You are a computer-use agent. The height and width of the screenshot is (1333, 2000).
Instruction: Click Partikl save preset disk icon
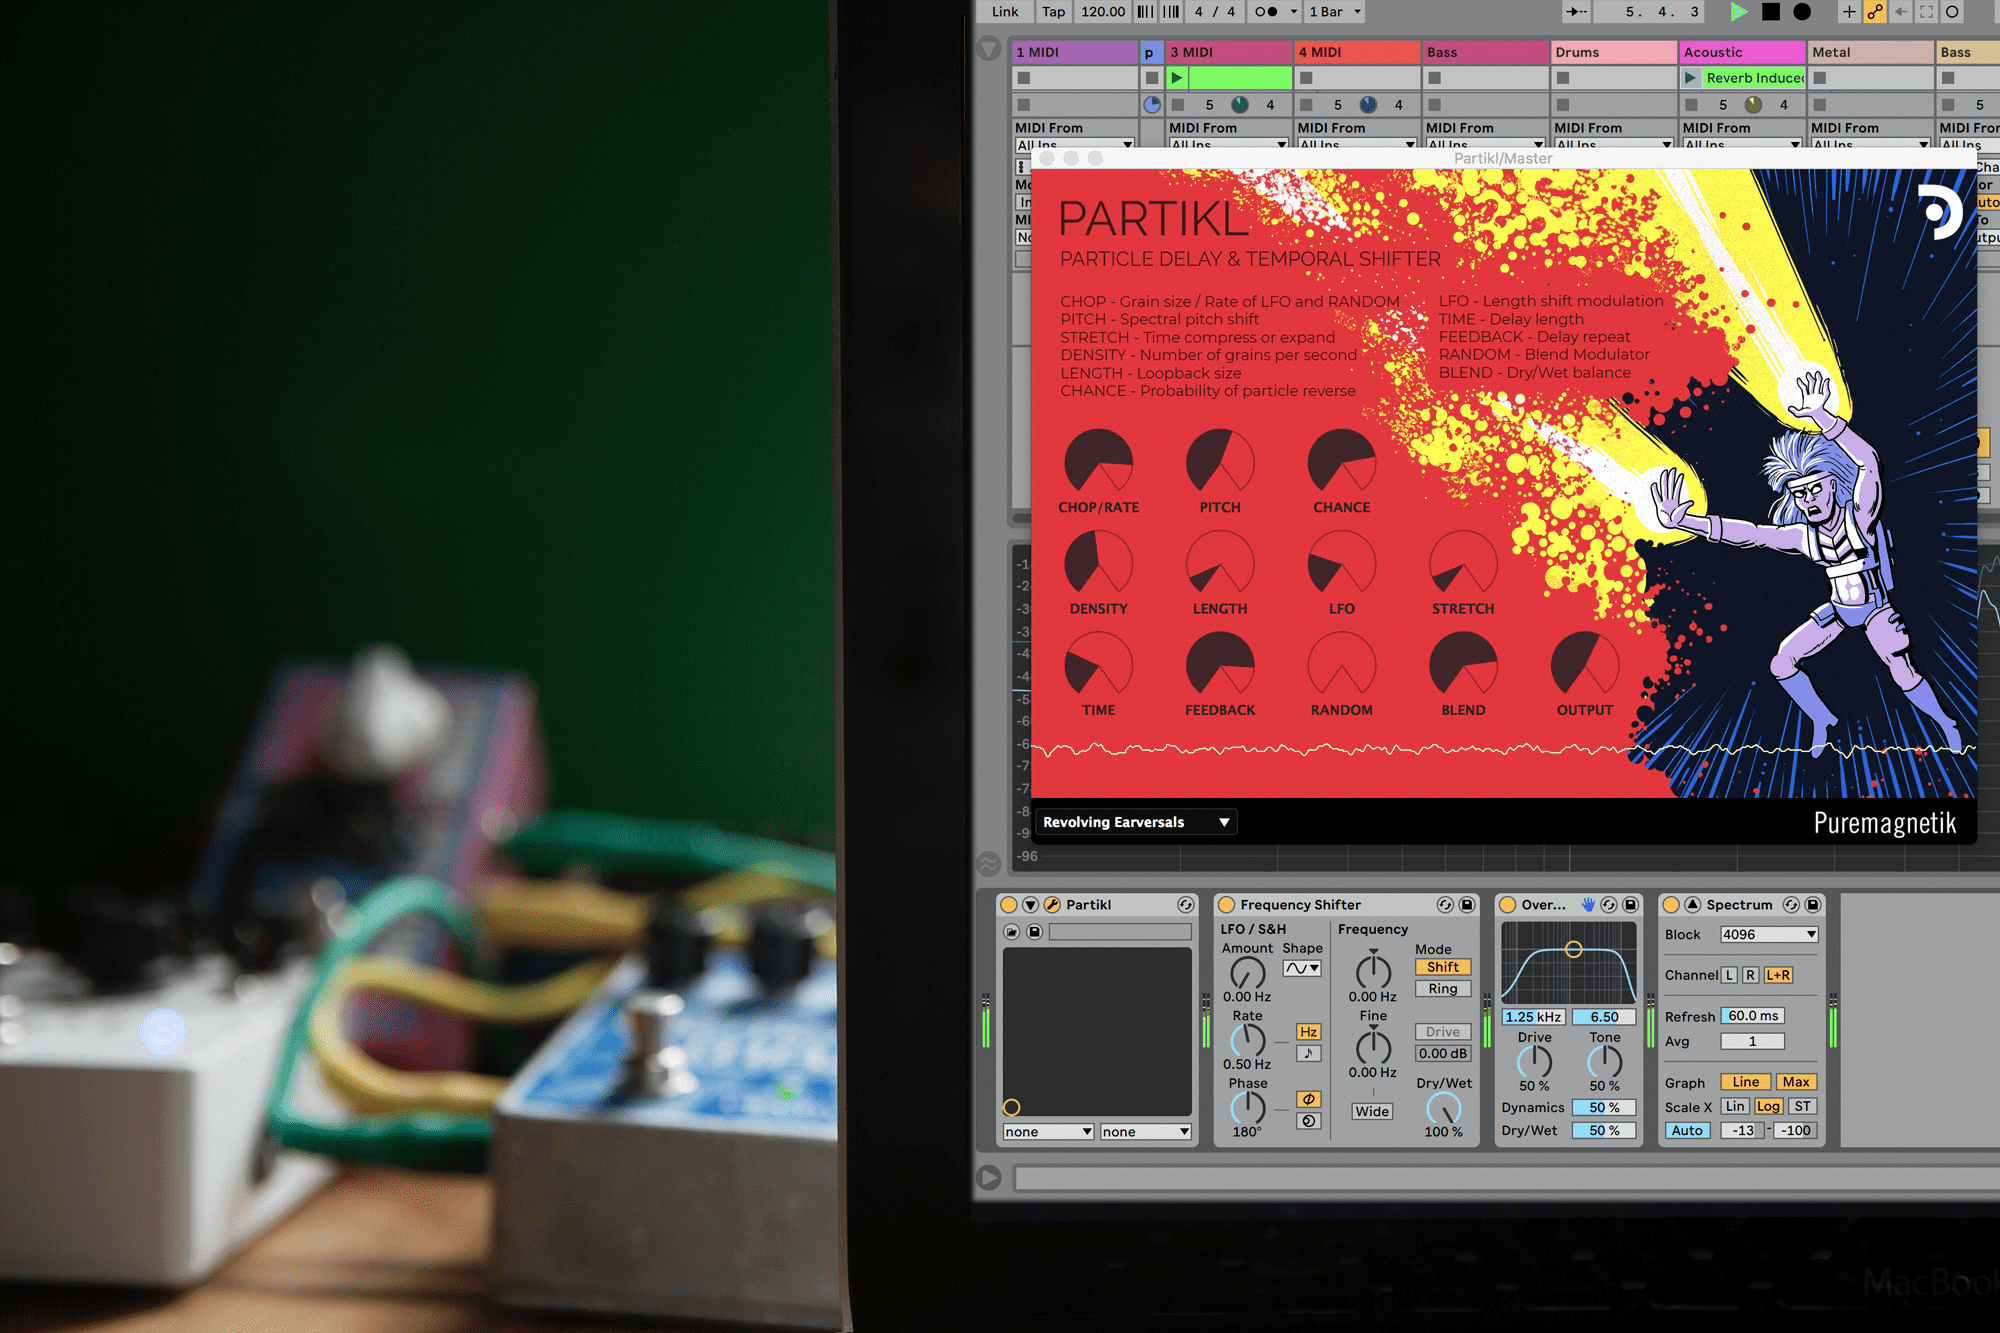tap(1035, 932)
